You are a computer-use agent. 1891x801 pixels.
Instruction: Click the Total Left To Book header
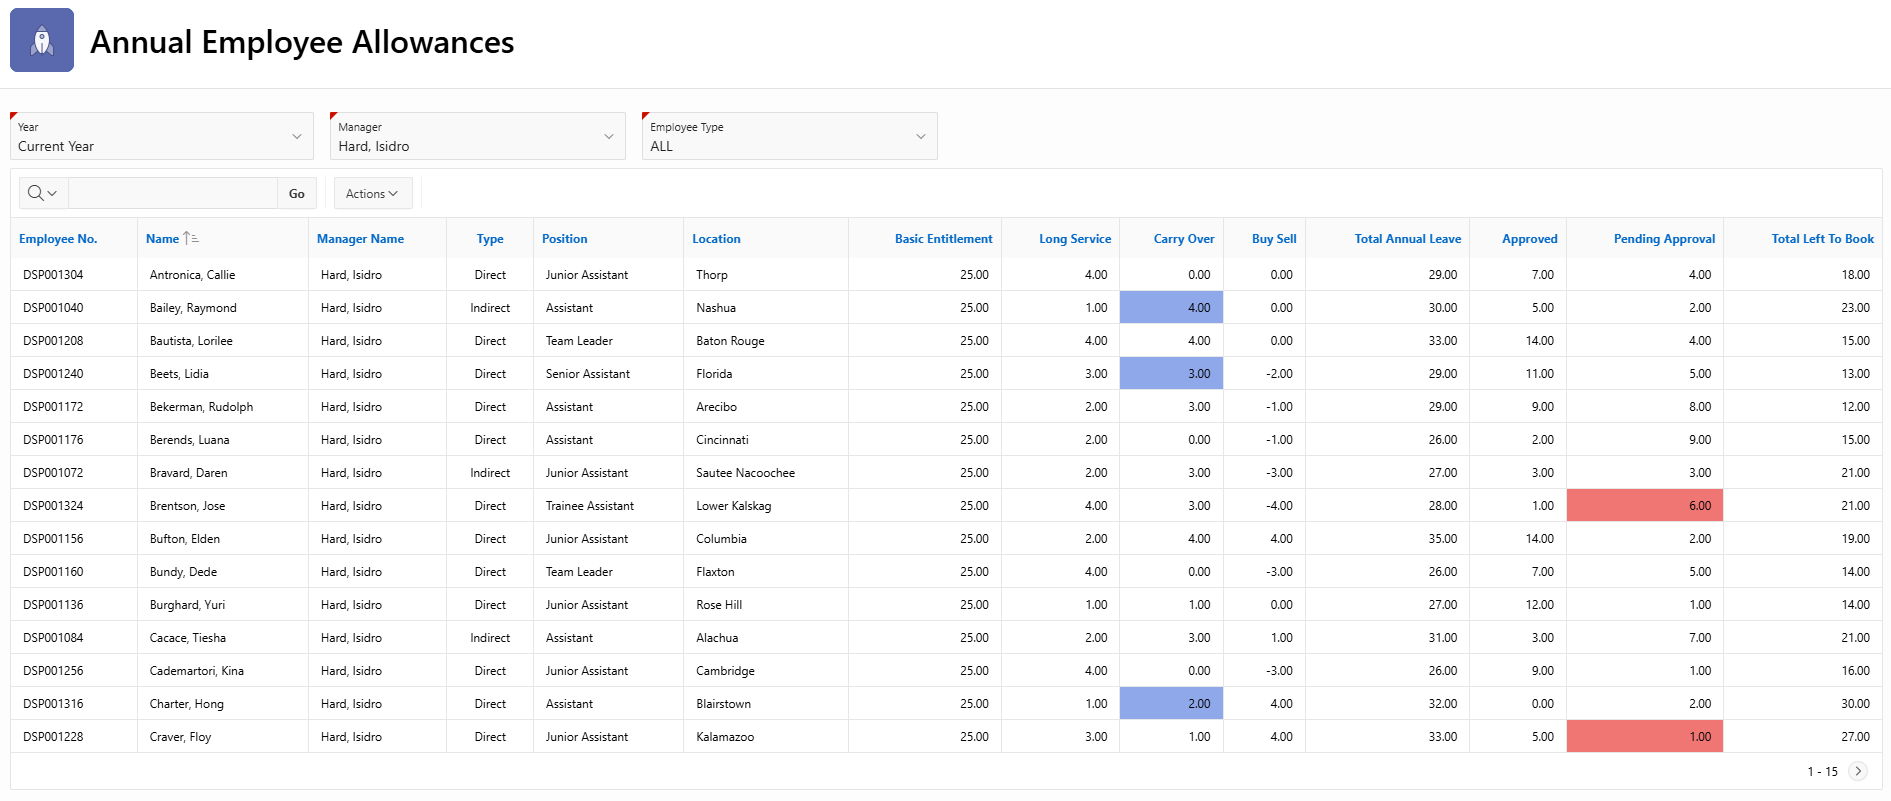1821,239
